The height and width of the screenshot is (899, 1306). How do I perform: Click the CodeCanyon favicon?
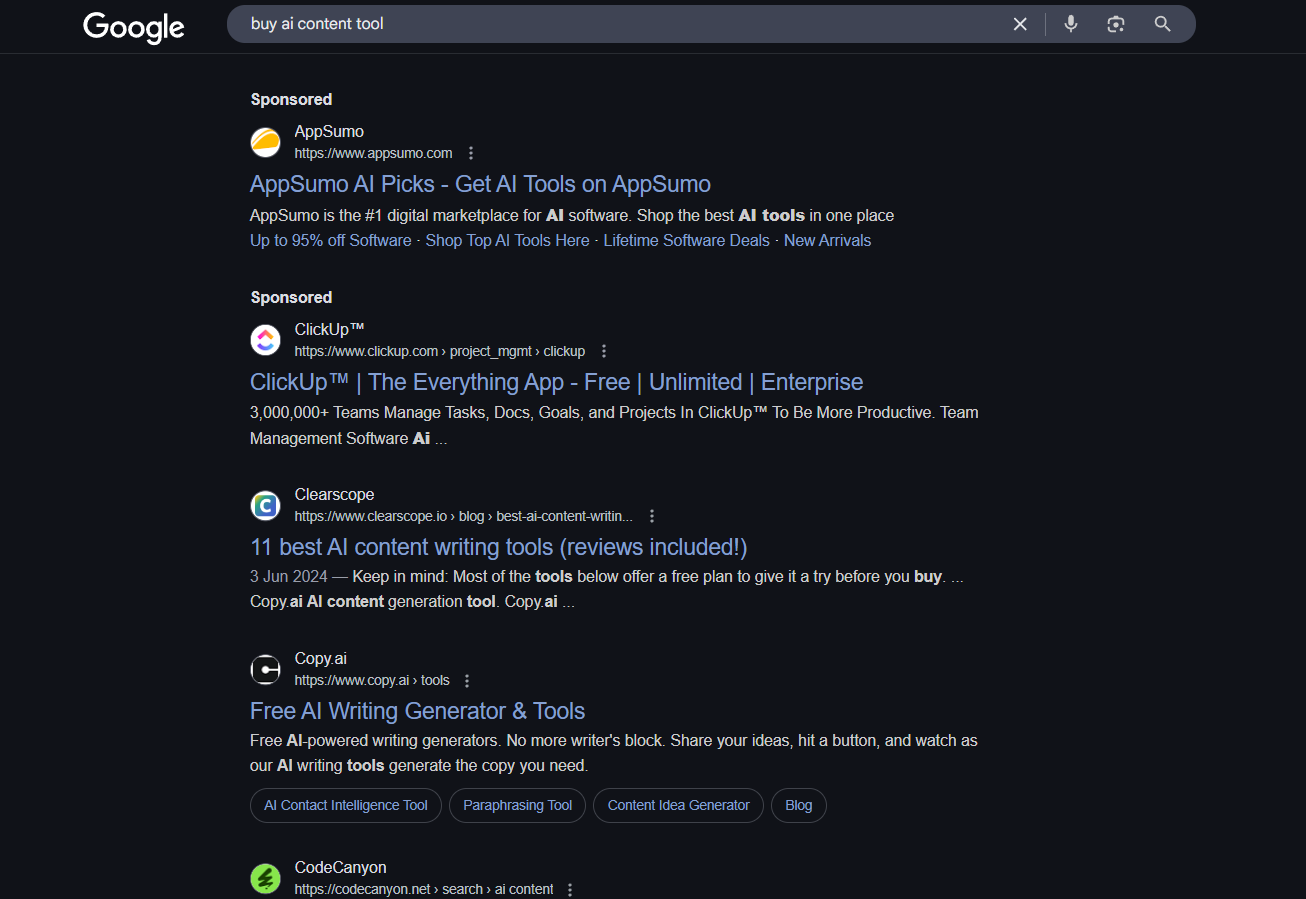click(x=265, y=878)
